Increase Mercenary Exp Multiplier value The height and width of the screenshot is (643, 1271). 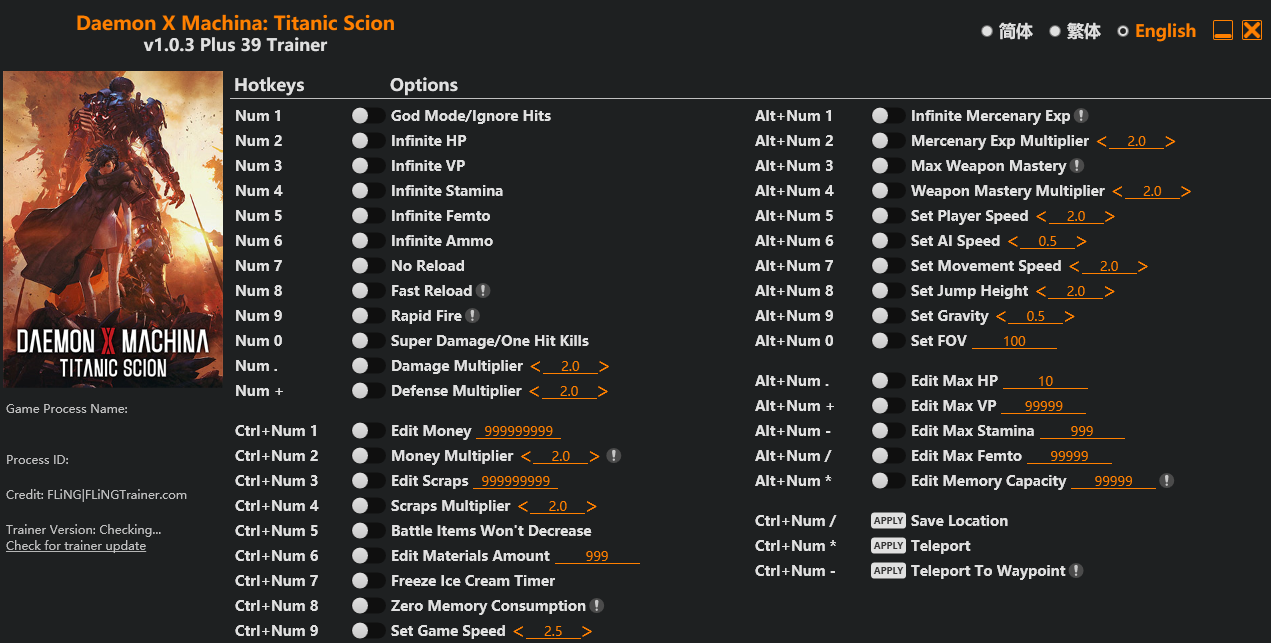point(1171,142)
